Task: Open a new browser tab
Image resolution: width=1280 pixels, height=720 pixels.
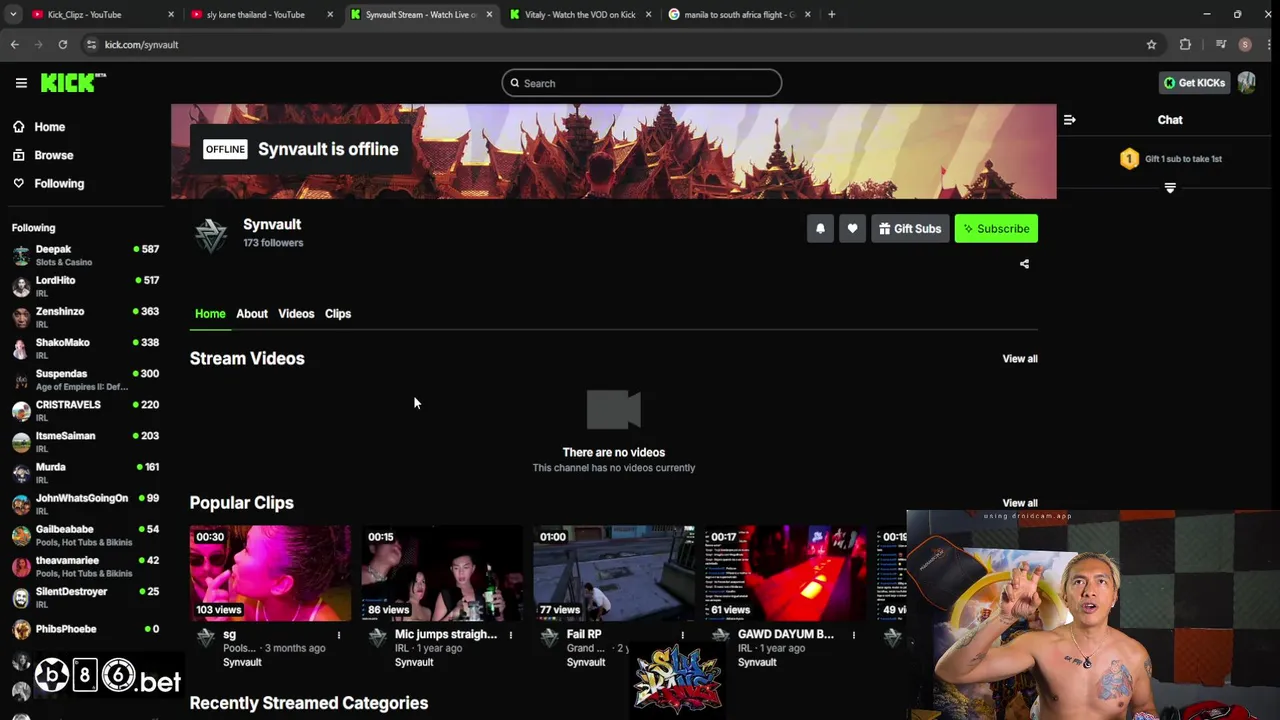Action: pos(831,14)
